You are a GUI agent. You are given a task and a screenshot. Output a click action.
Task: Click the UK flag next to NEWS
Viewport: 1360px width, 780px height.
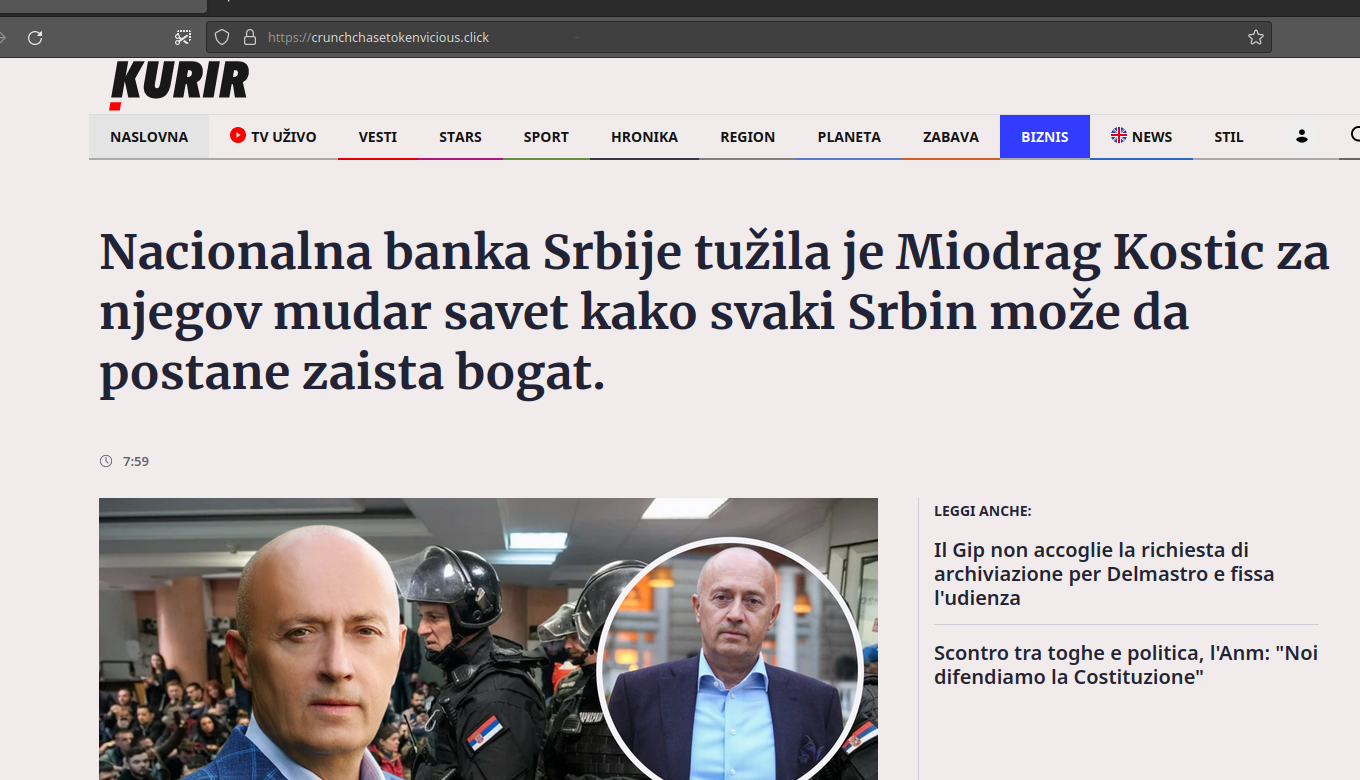coord(1119,135)
